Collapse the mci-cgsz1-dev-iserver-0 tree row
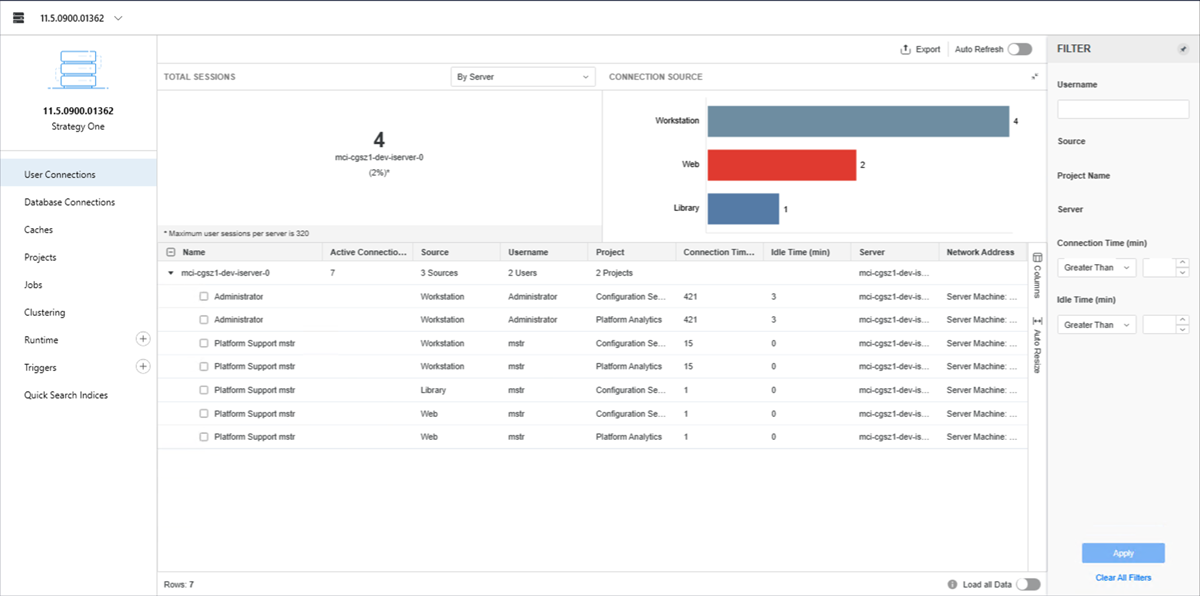1200x596 pixels. (x=170, y=273)
